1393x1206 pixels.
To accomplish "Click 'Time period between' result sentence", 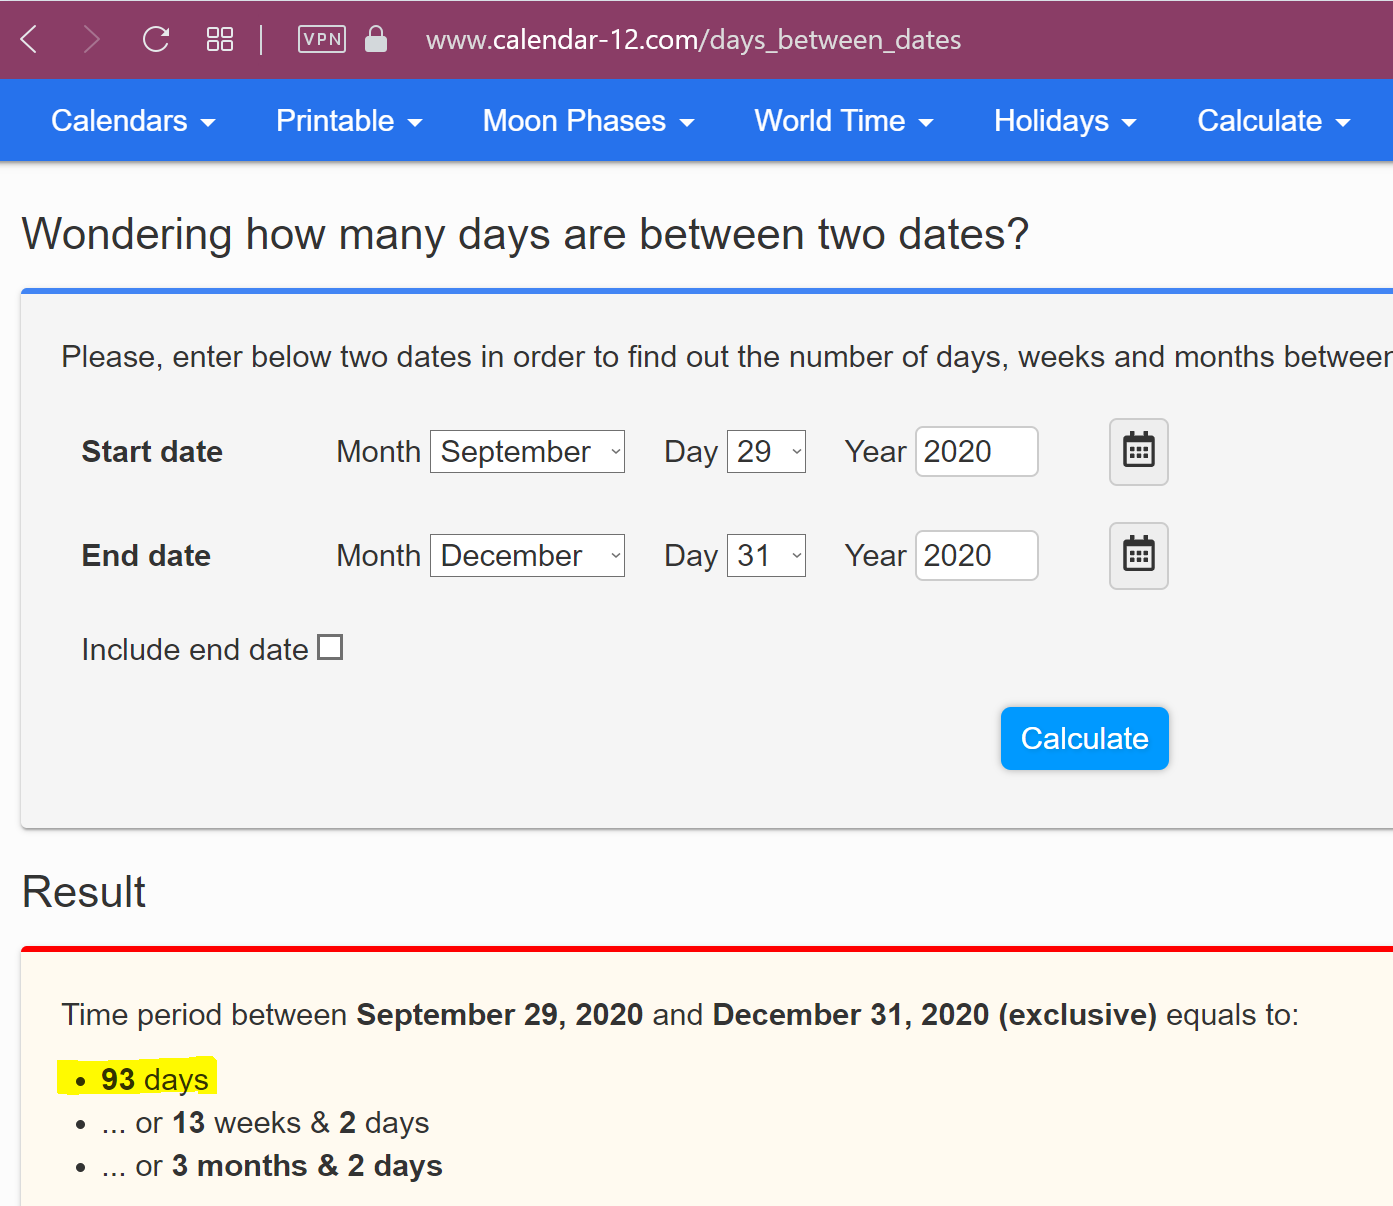I will (x=680, y=1015).
